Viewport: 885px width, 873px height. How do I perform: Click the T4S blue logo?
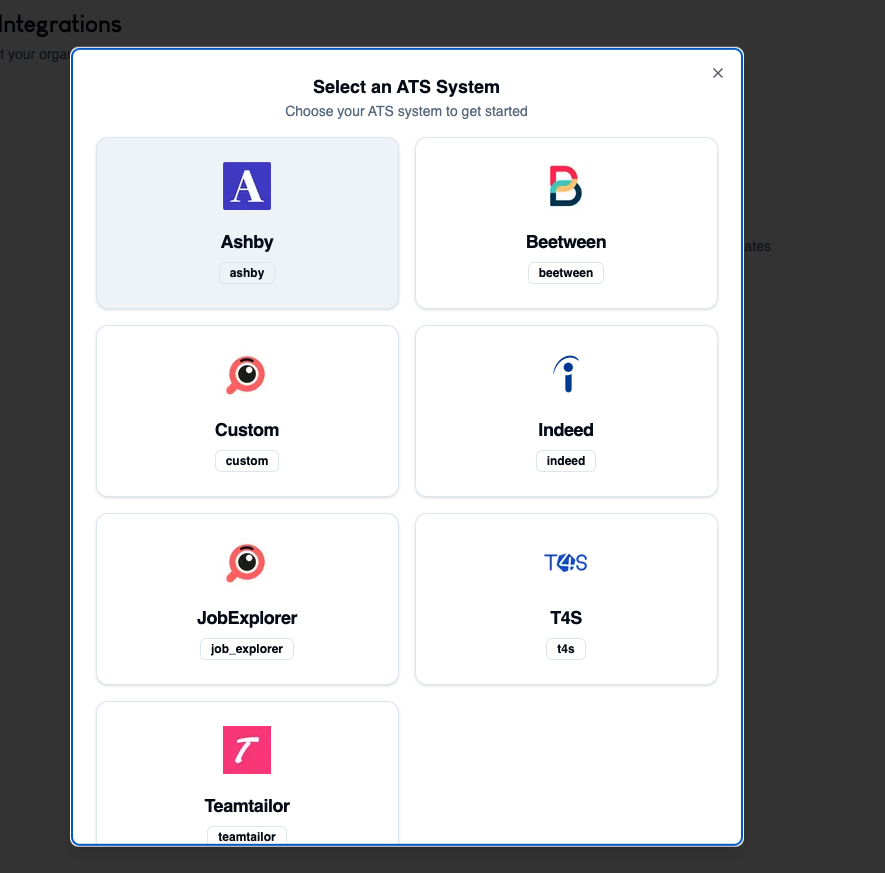point(566,562)
